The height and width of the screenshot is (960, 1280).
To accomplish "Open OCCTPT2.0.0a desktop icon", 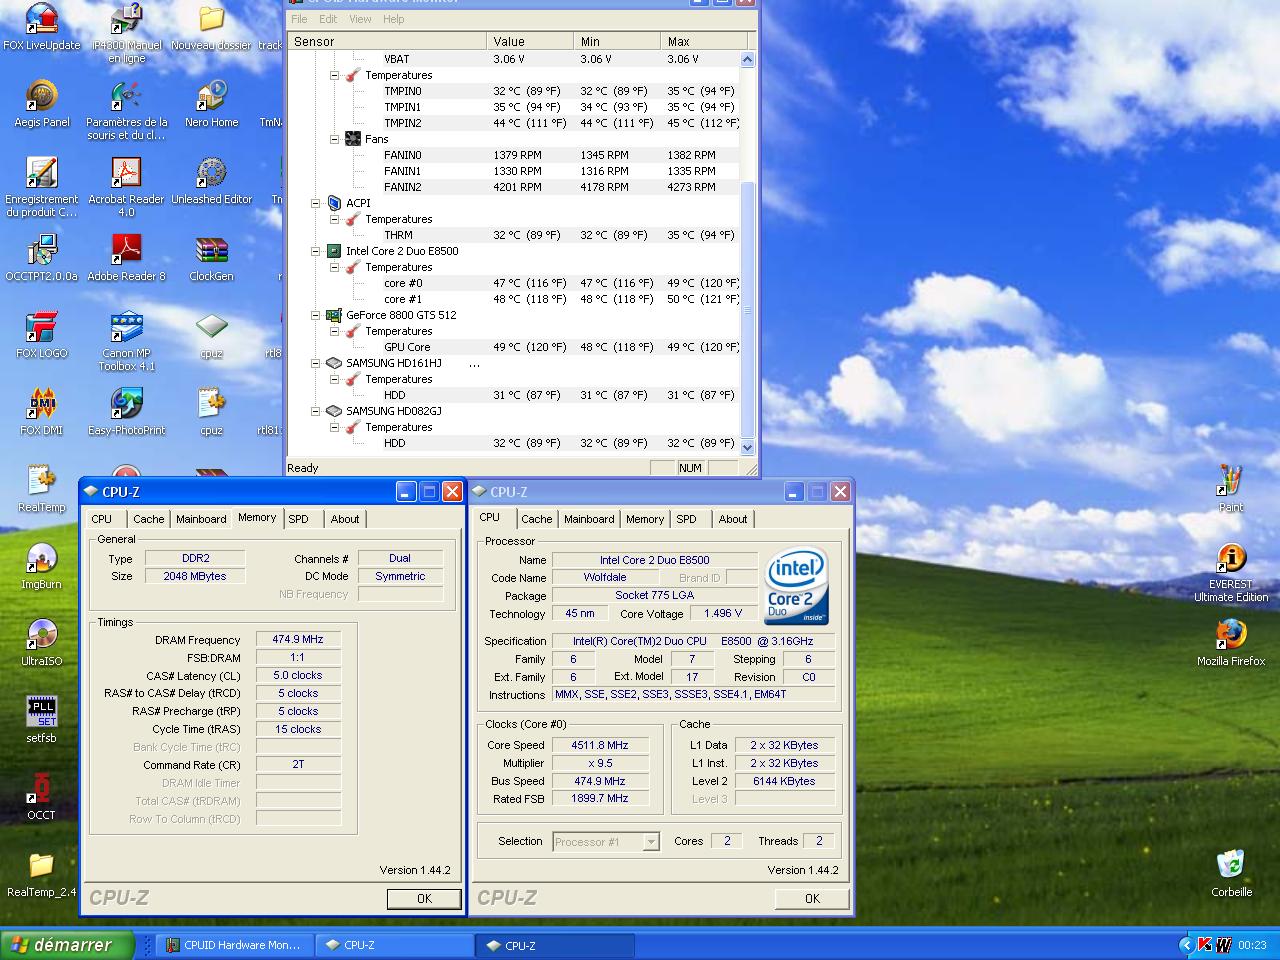I will (41, 258).
